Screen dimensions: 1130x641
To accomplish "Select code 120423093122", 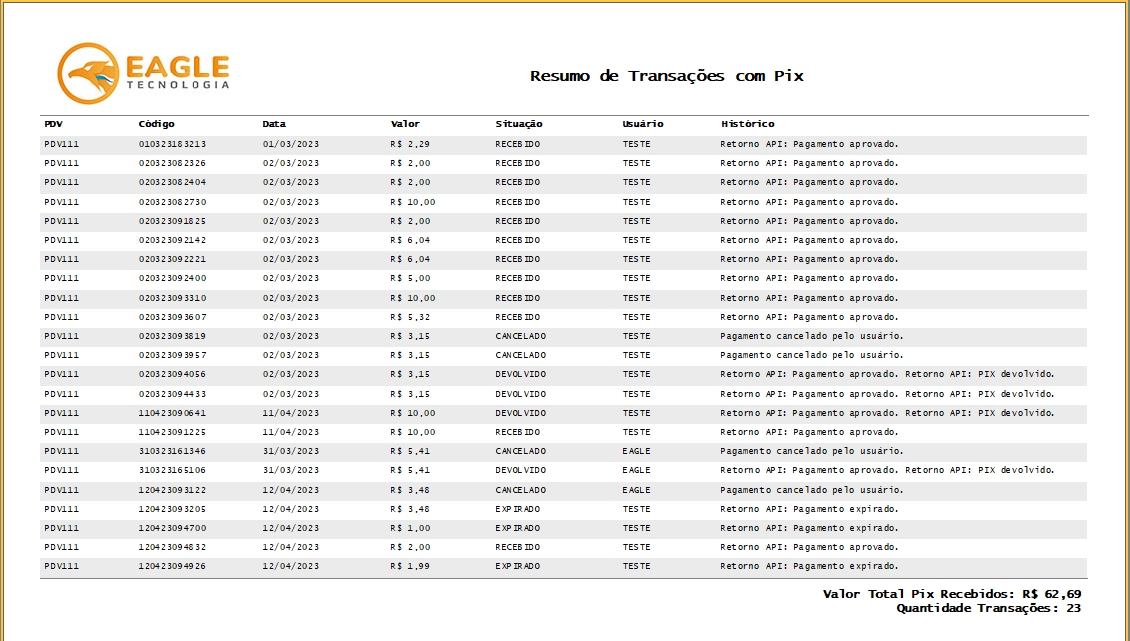I will point(172,490).
